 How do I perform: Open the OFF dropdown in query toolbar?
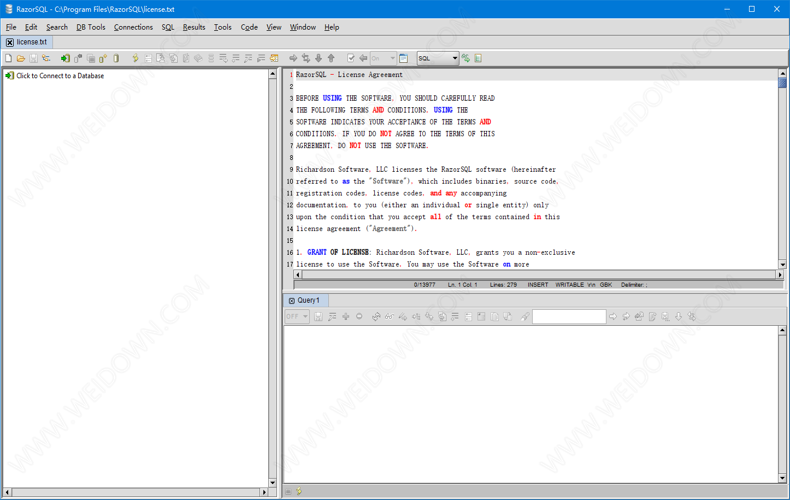(x=297, y=317)
